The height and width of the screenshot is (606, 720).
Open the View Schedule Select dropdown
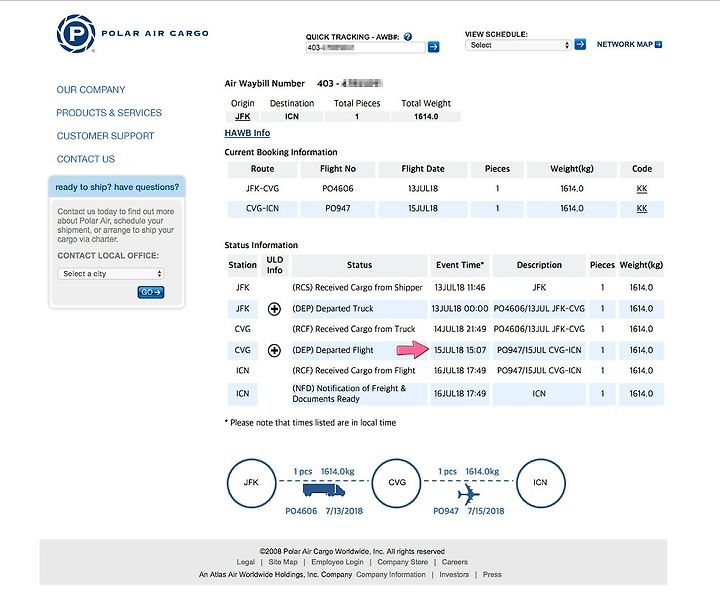tap(518, 45)
